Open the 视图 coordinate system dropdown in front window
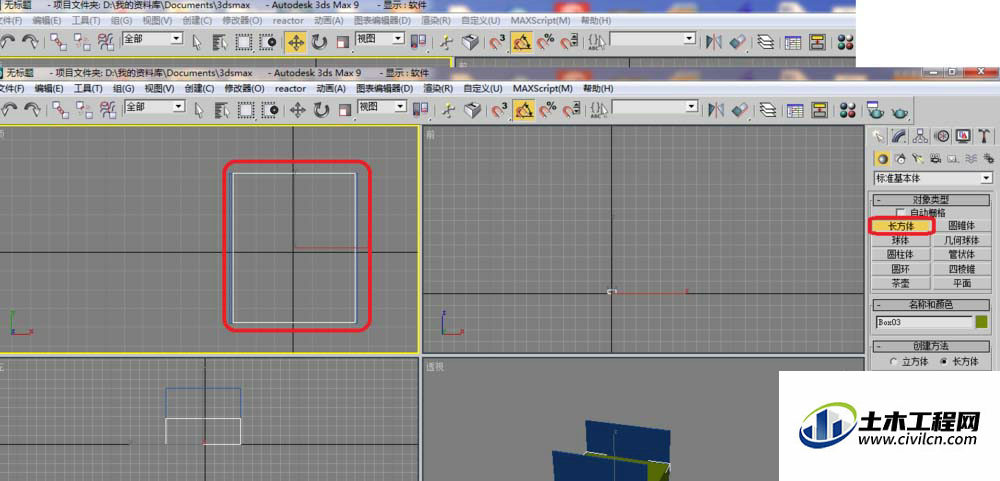The image size is (1000, 481). tap(381, 107)
